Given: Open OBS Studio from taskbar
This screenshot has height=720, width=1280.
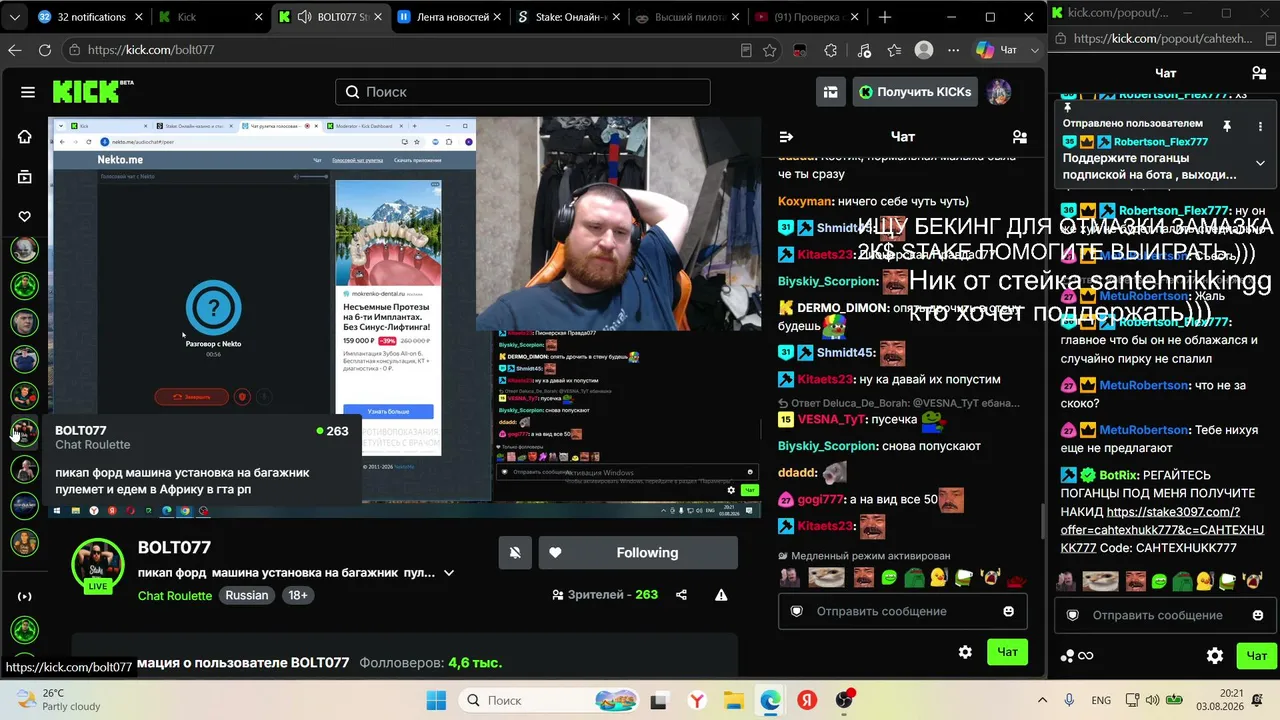Looking at the screenshot, I should 845,700.
